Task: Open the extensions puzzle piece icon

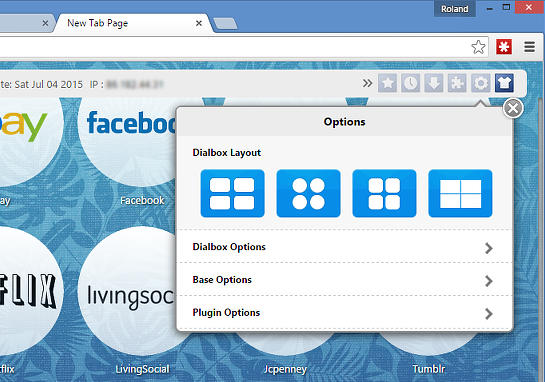Action: click(457, 83)
